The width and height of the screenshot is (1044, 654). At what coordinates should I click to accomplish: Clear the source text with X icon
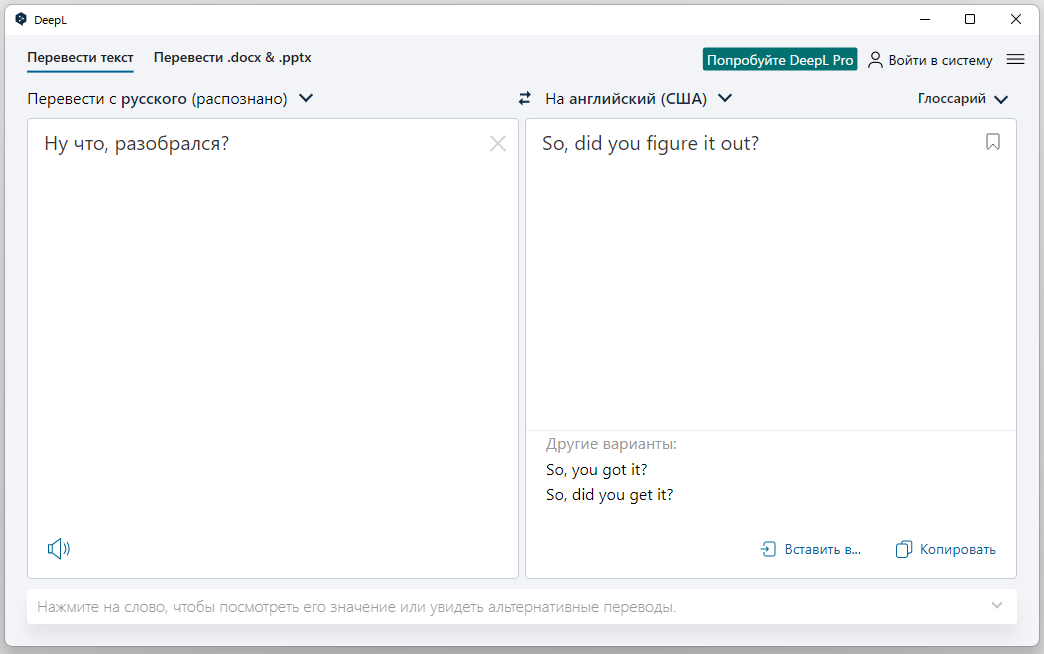tap(497, 143)
